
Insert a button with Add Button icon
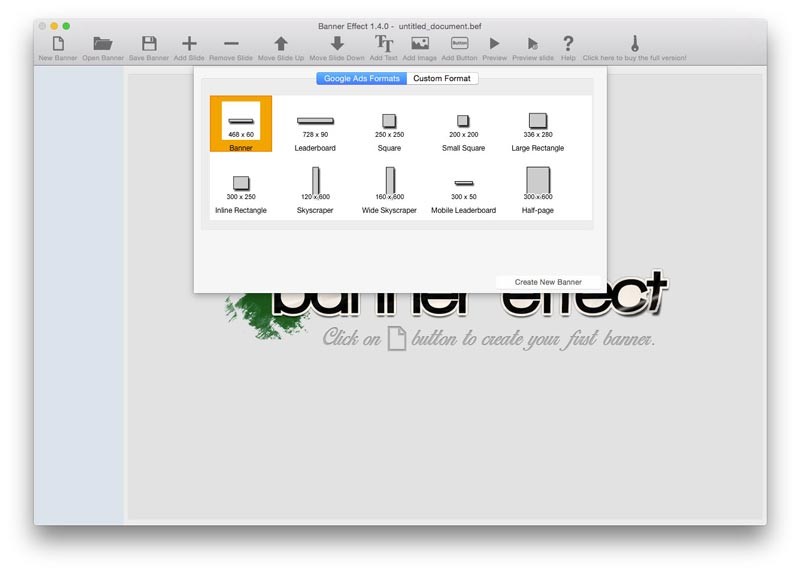click(459, 44)
